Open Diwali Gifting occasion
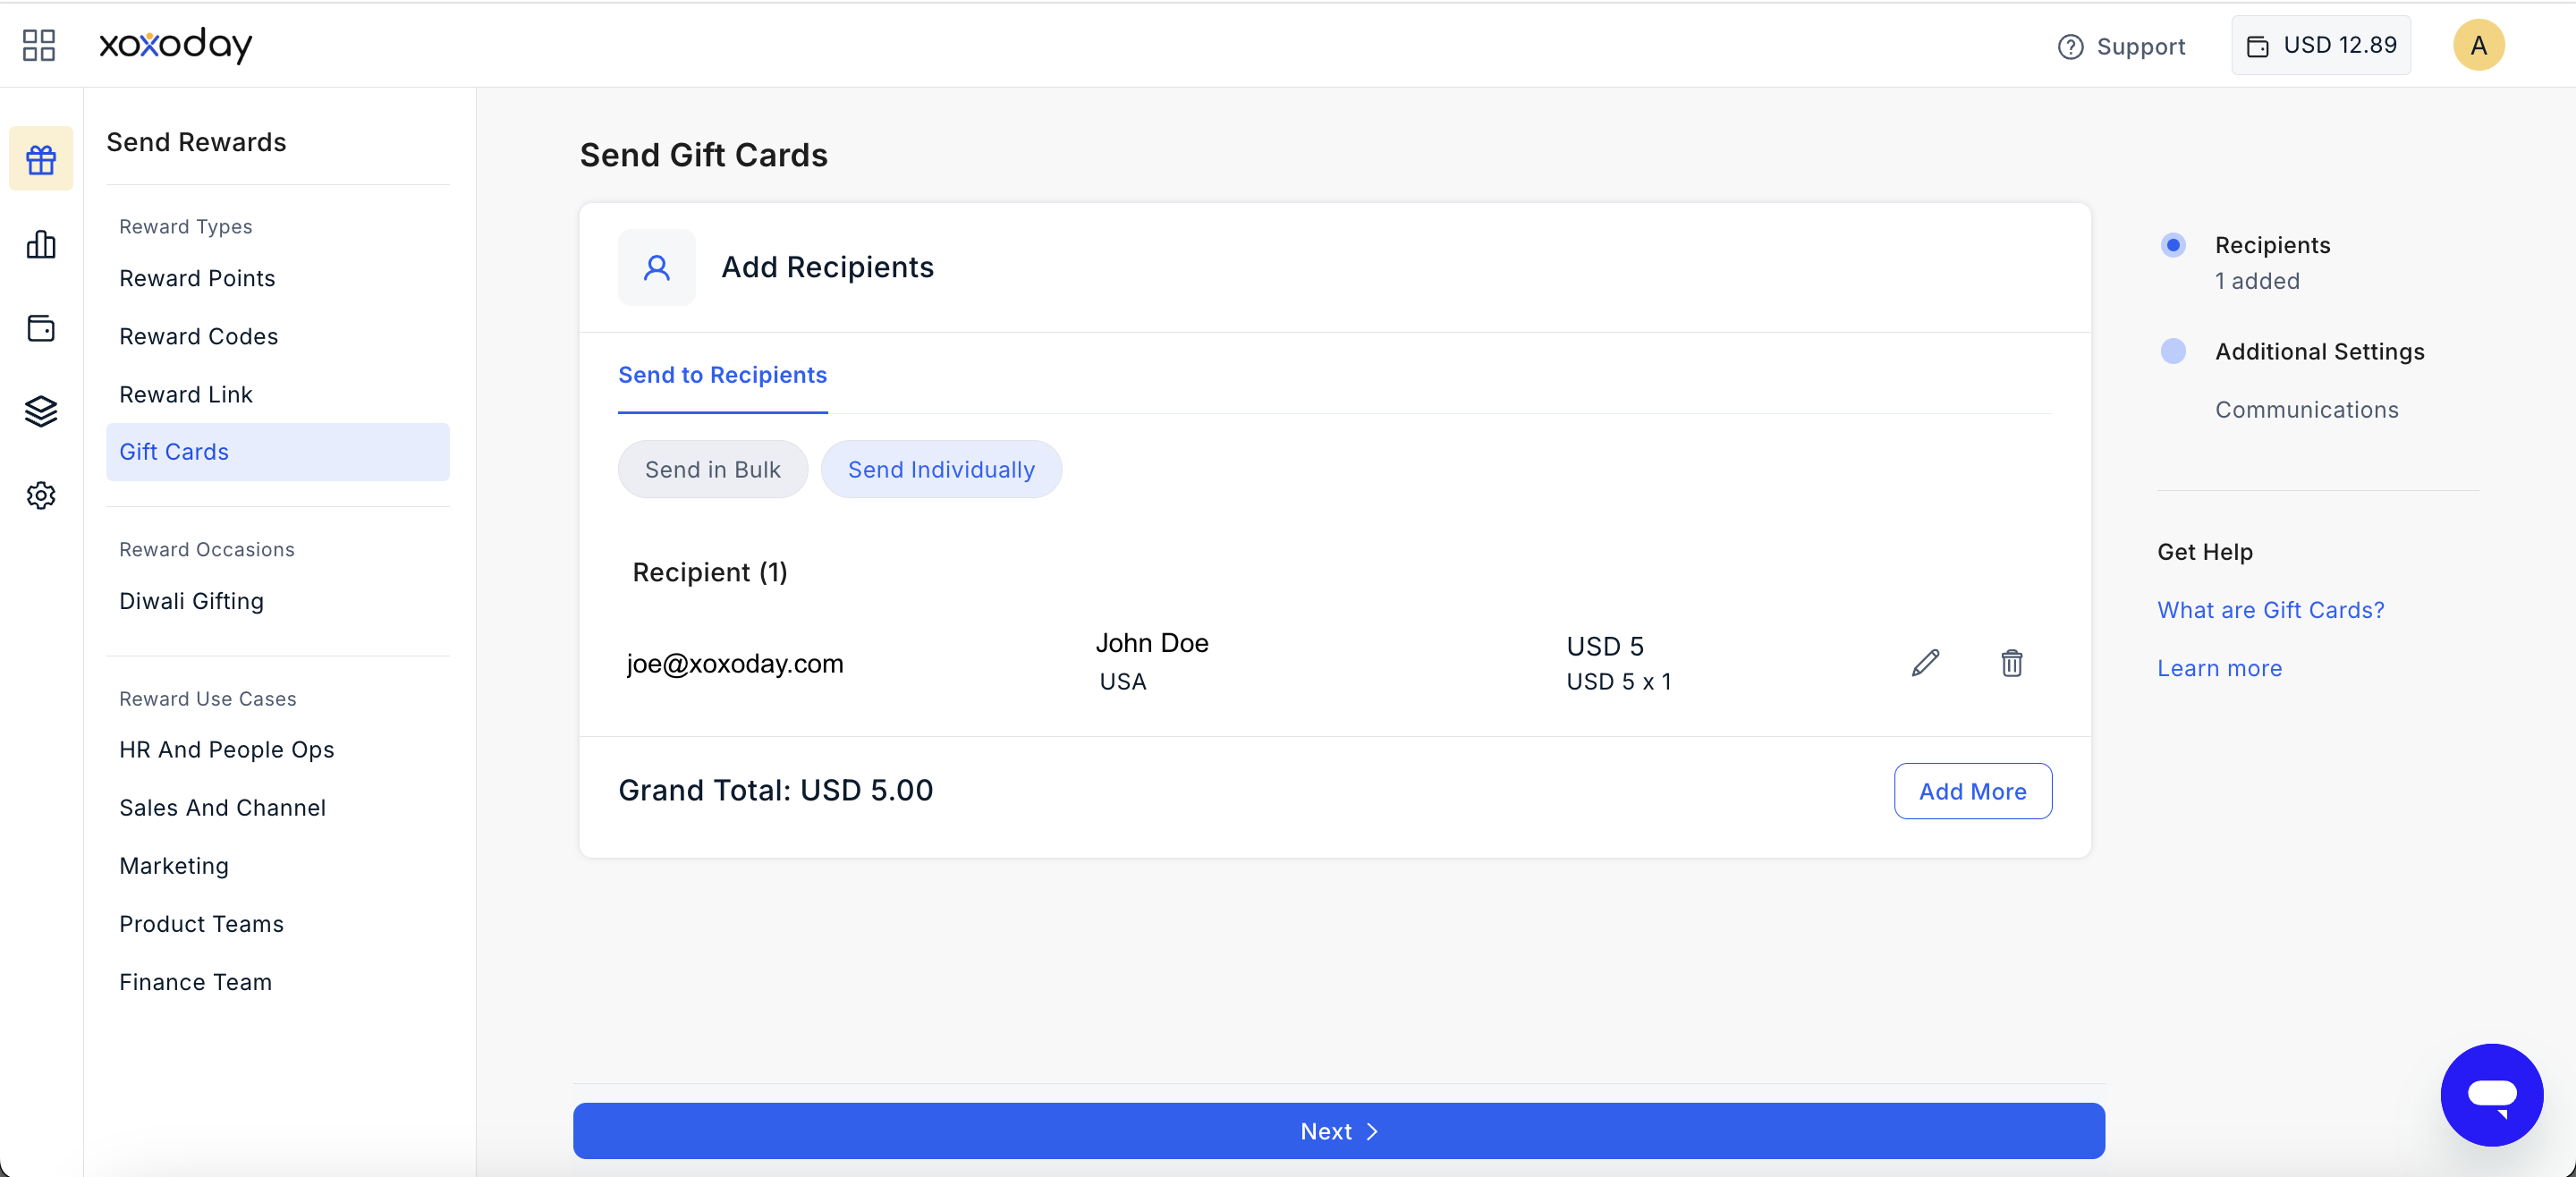2576x1177 pixels. [x=192, y=601]
